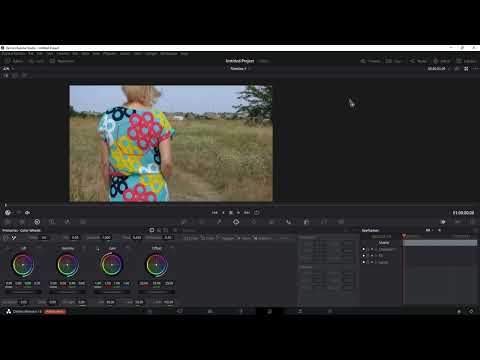
Task: Toggle Gallery panel in top toolbar
Action: [x=14, y=61]
